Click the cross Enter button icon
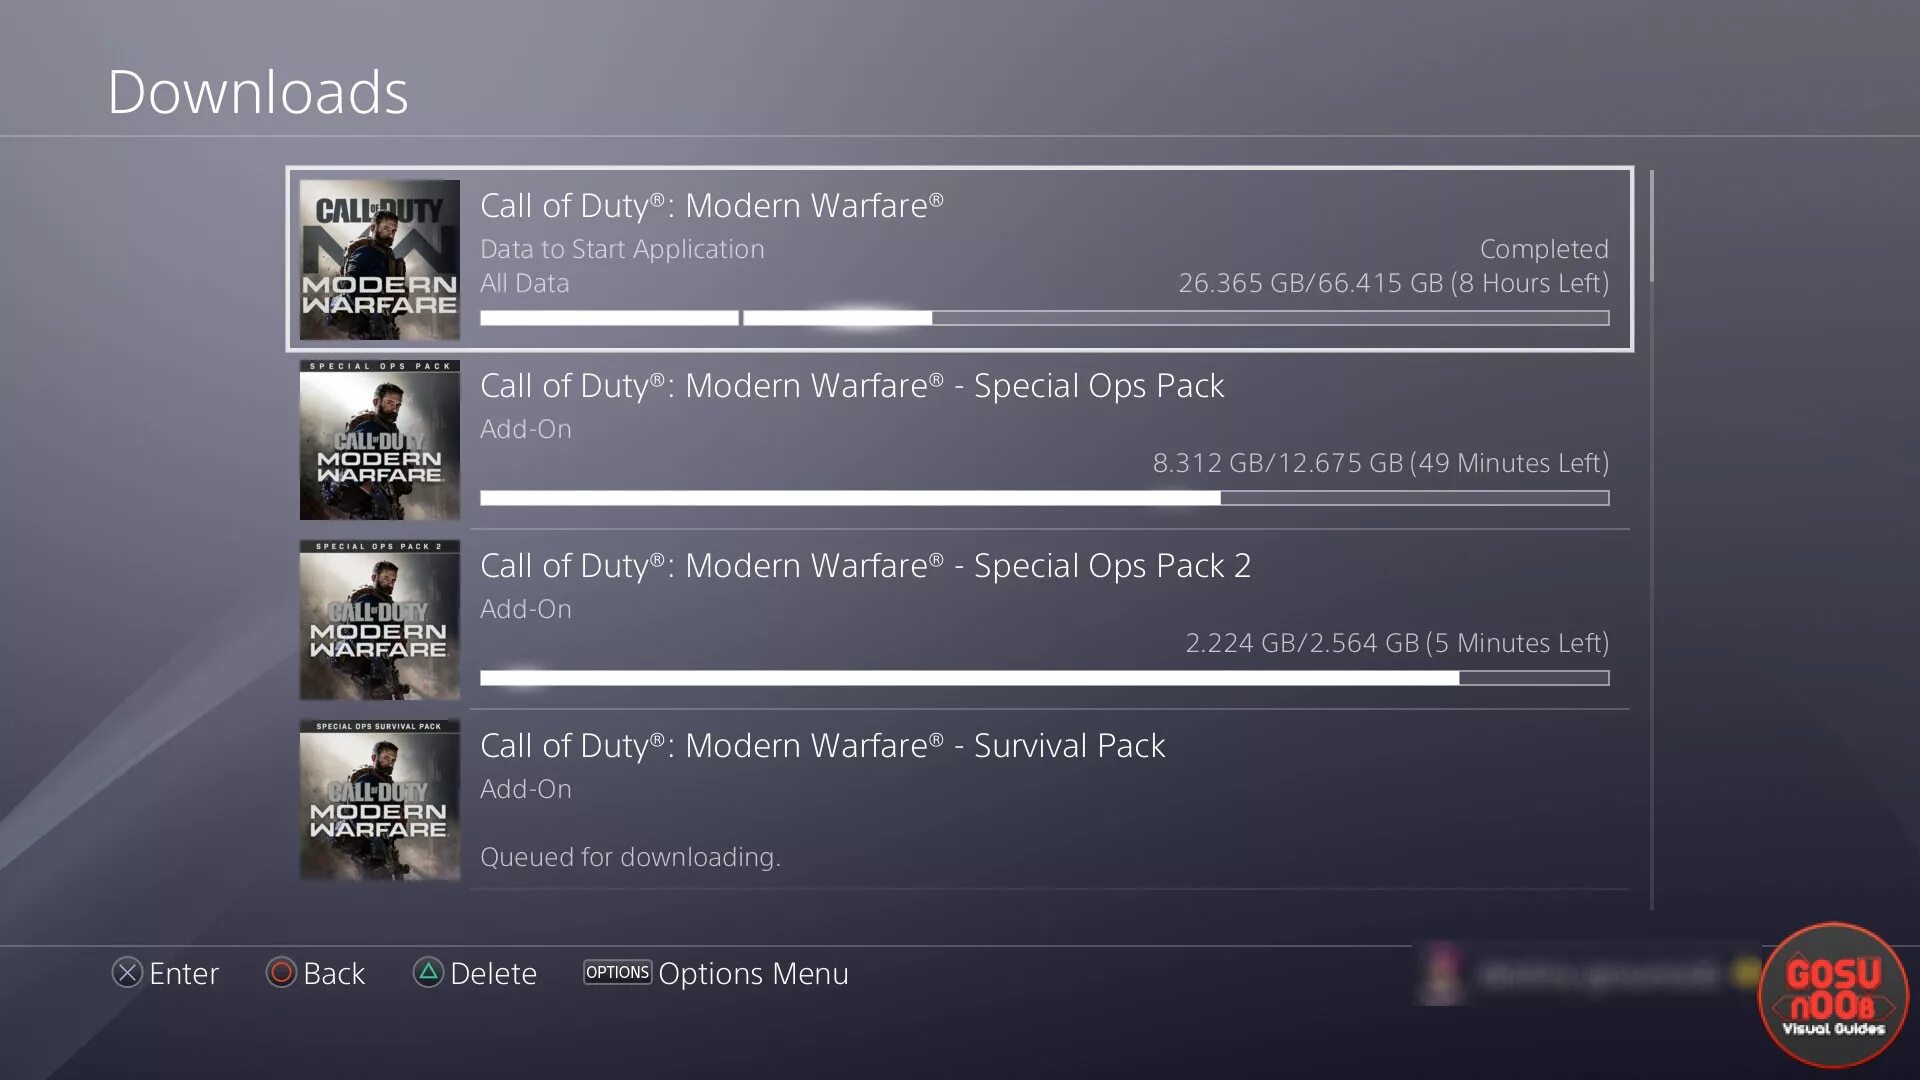The width and height of the screenshot is (1920, 1080). pos(127,972)
